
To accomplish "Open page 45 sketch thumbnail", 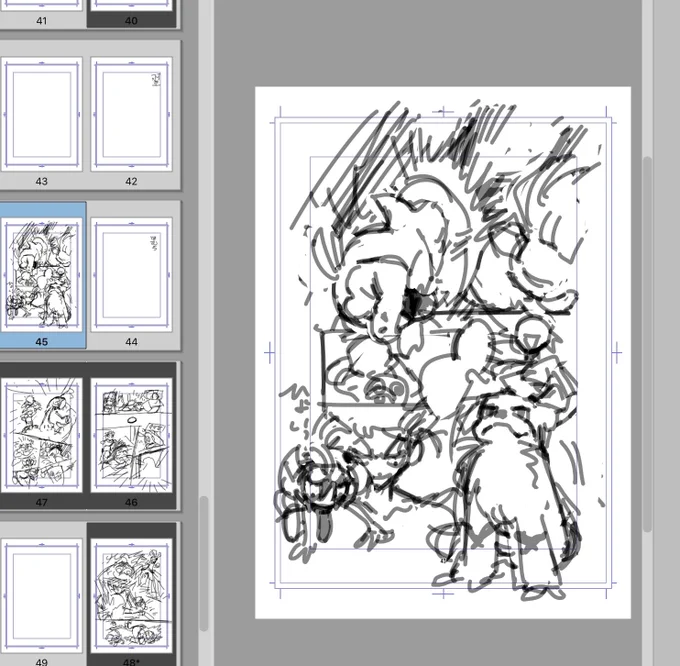I will 42,274.
